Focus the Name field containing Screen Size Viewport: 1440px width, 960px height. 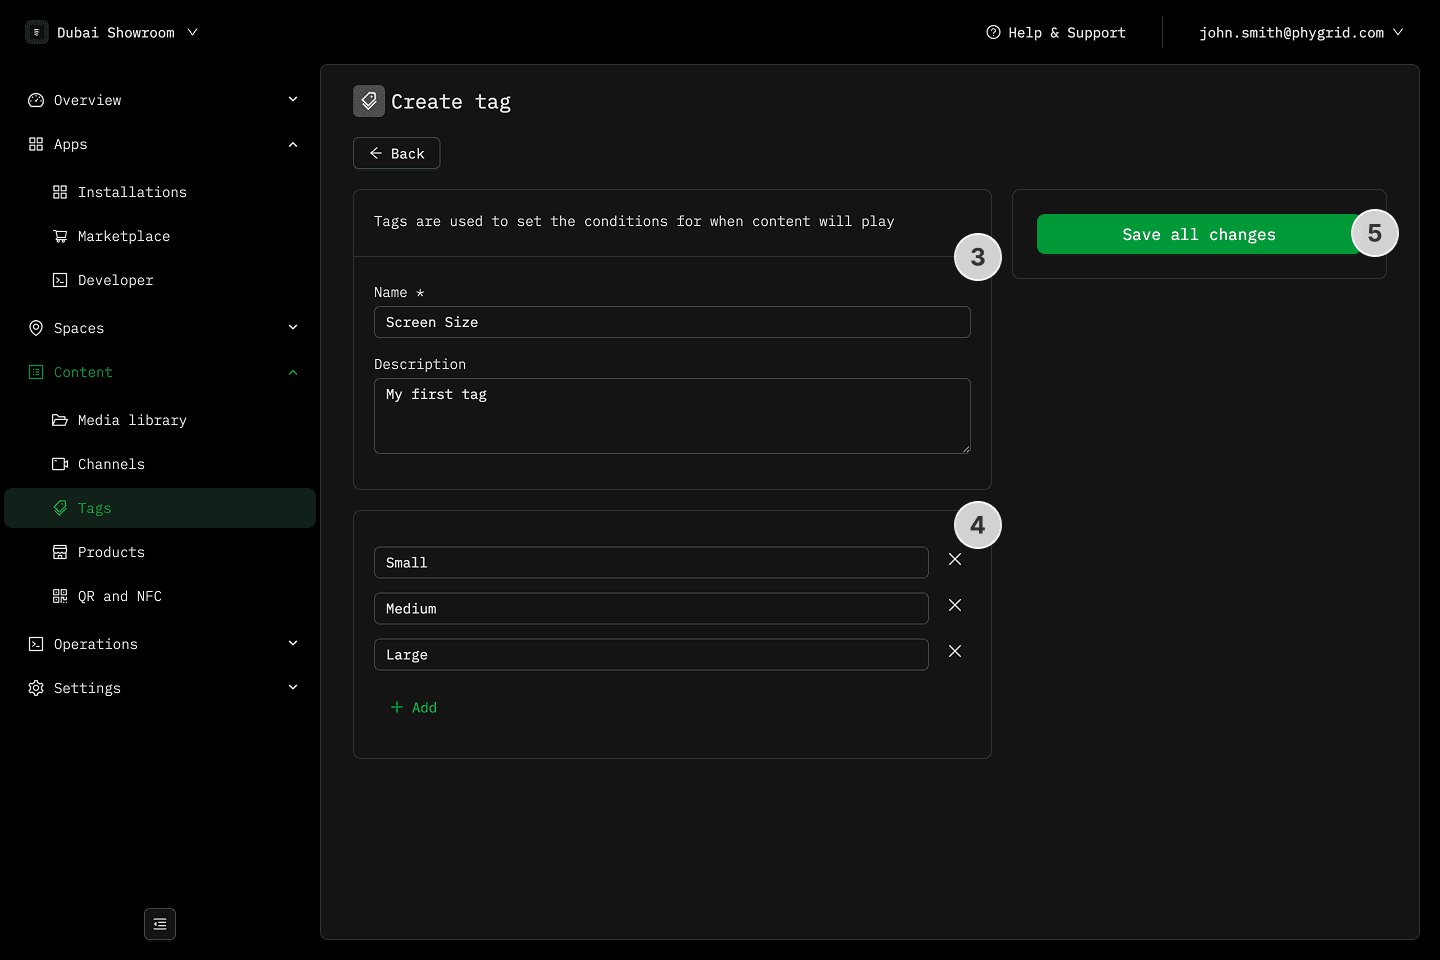pyautogui.click(x=671, y=322)
